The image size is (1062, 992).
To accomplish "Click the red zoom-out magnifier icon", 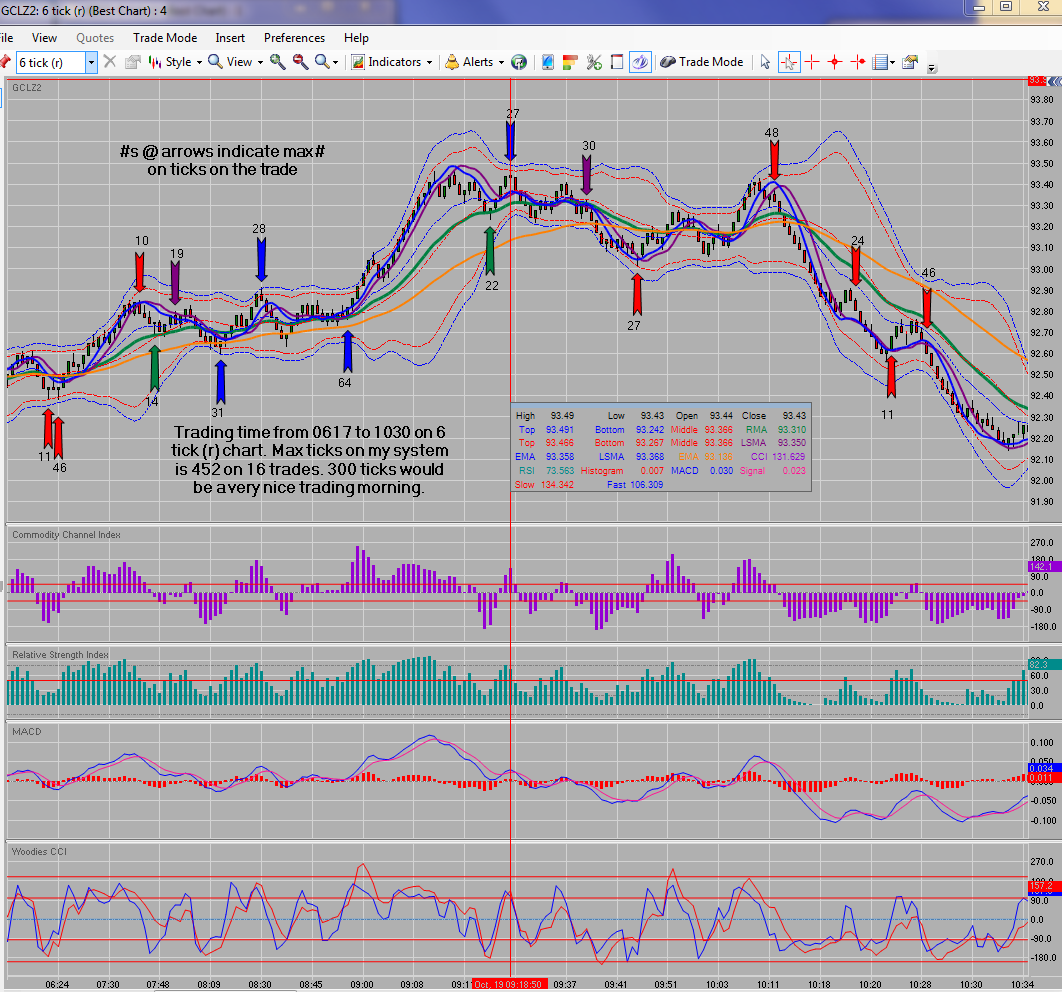I will pyautogui.click(x=300, y=62).
